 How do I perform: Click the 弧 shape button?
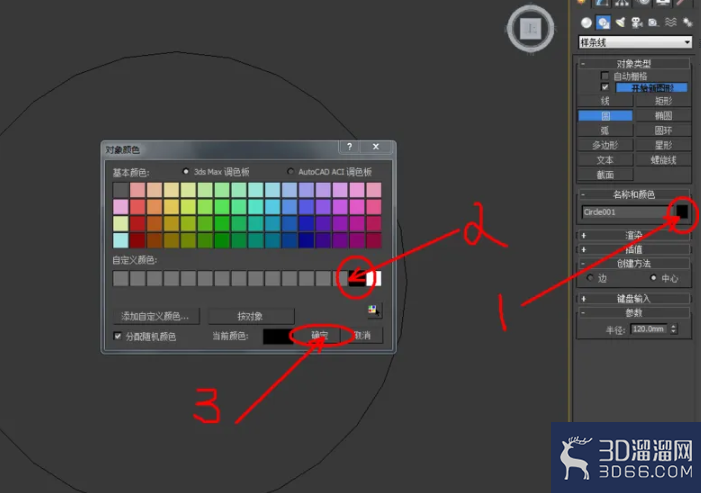(x=605, y=131)
